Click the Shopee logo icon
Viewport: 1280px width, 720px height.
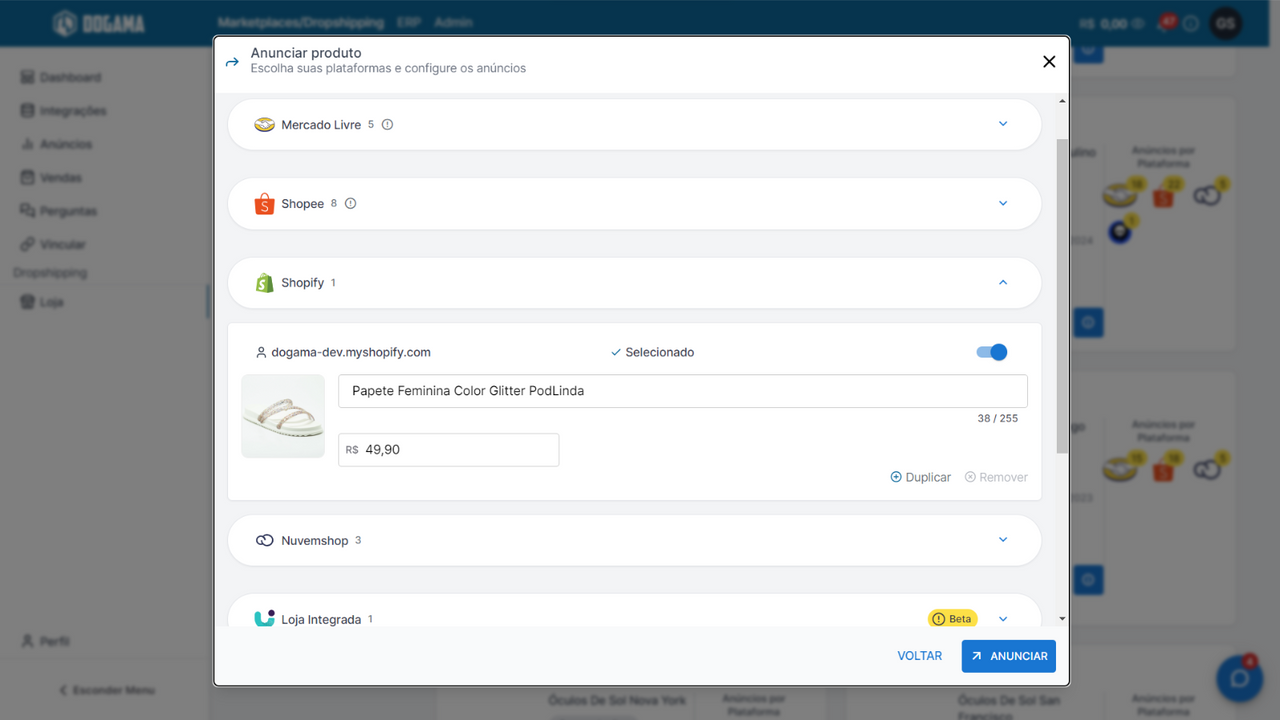coord(264,204)
